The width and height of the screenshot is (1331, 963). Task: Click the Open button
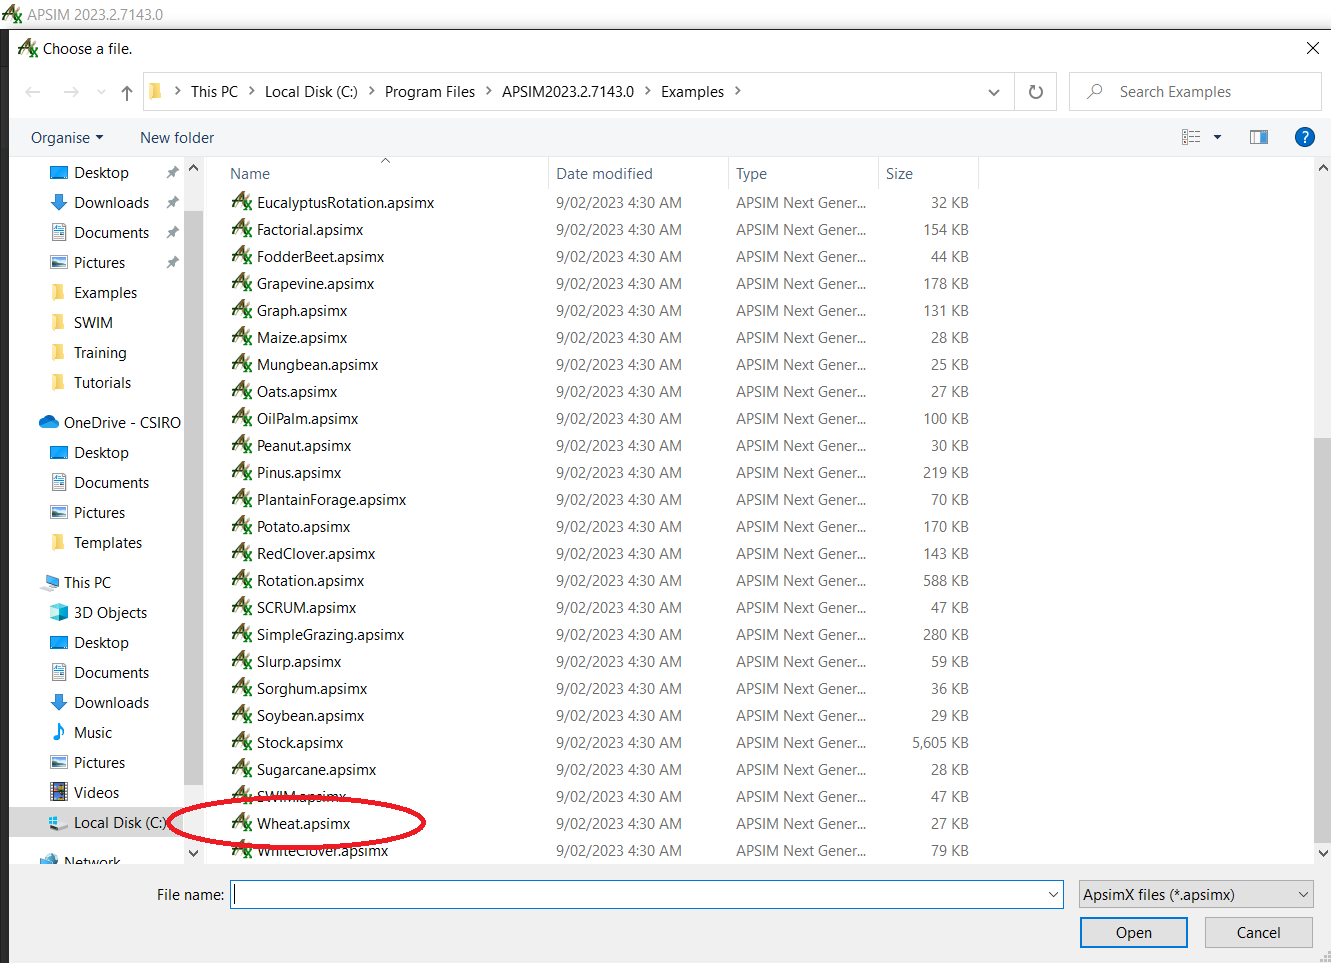[1134, 933]
